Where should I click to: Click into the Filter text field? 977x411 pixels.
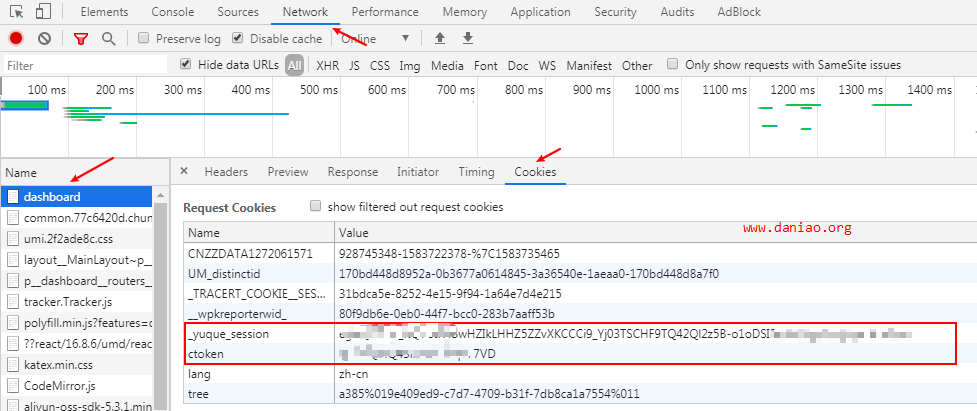click(85, 65)
